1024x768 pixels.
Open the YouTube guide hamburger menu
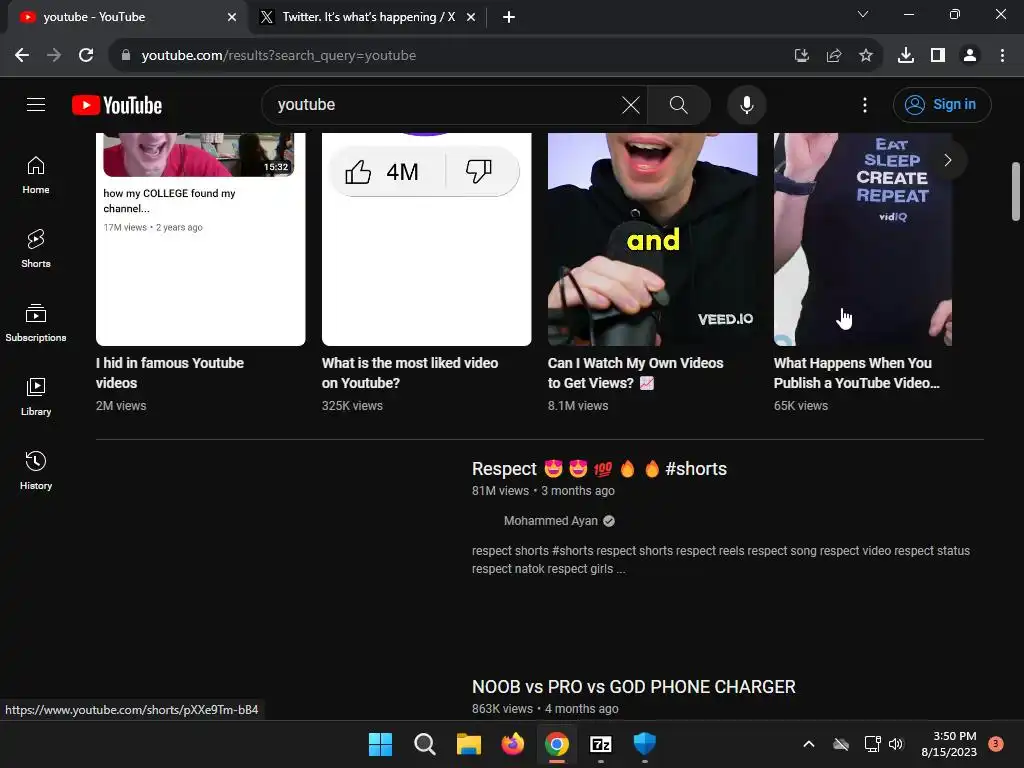pyautogui.click(x=36, y=104)
